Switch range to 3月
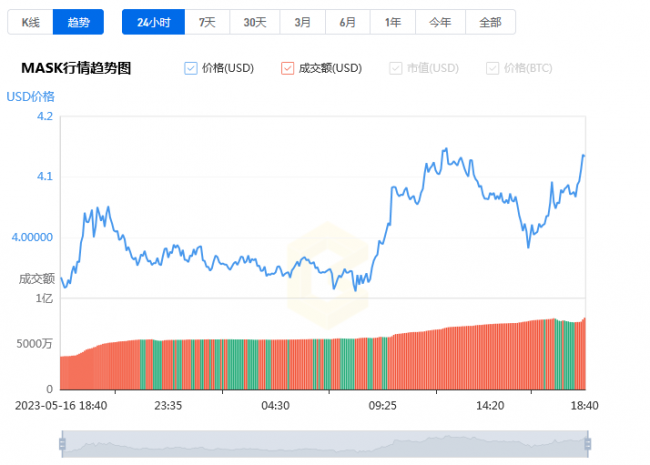The width and height of the screenshot is (650, 465). [x=303, y=22]
